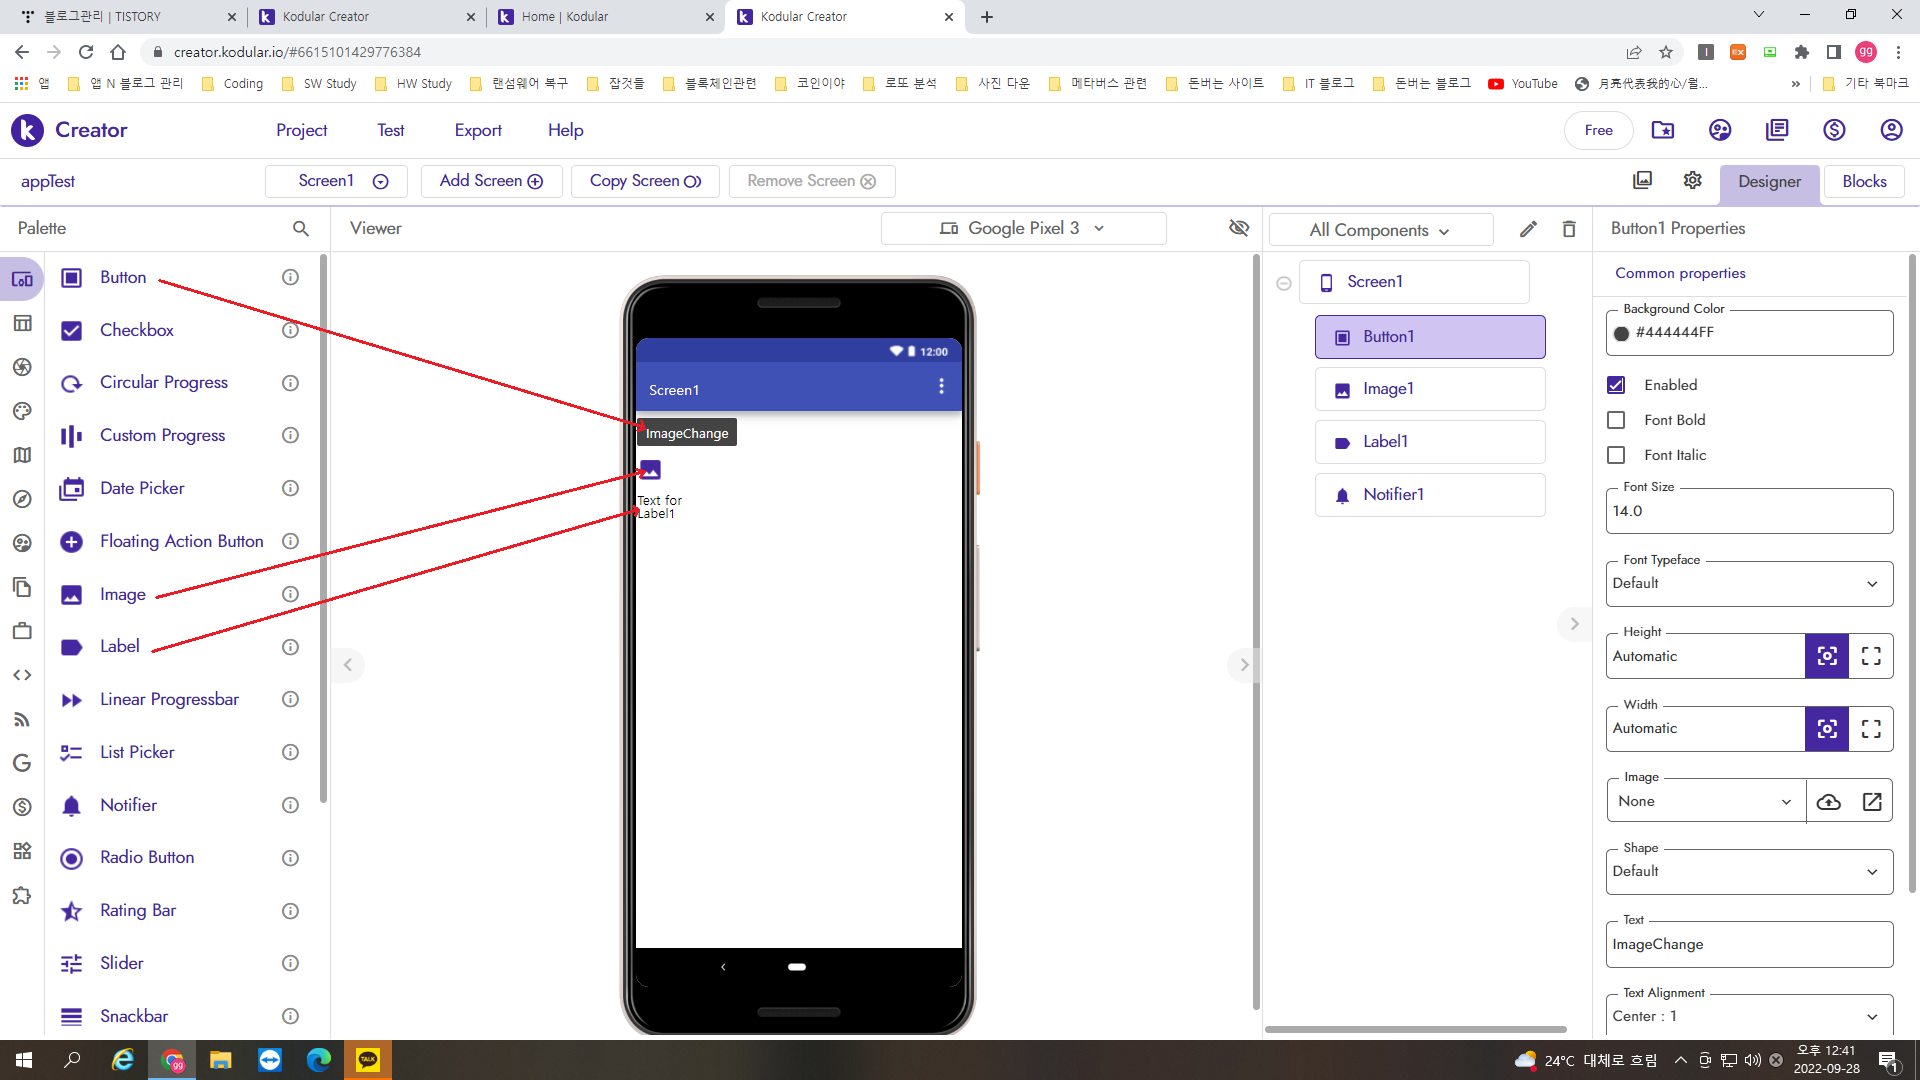Expand the All Components dropdown
Screen dimensions: 1920x1080
click(x=1380, y=230)
